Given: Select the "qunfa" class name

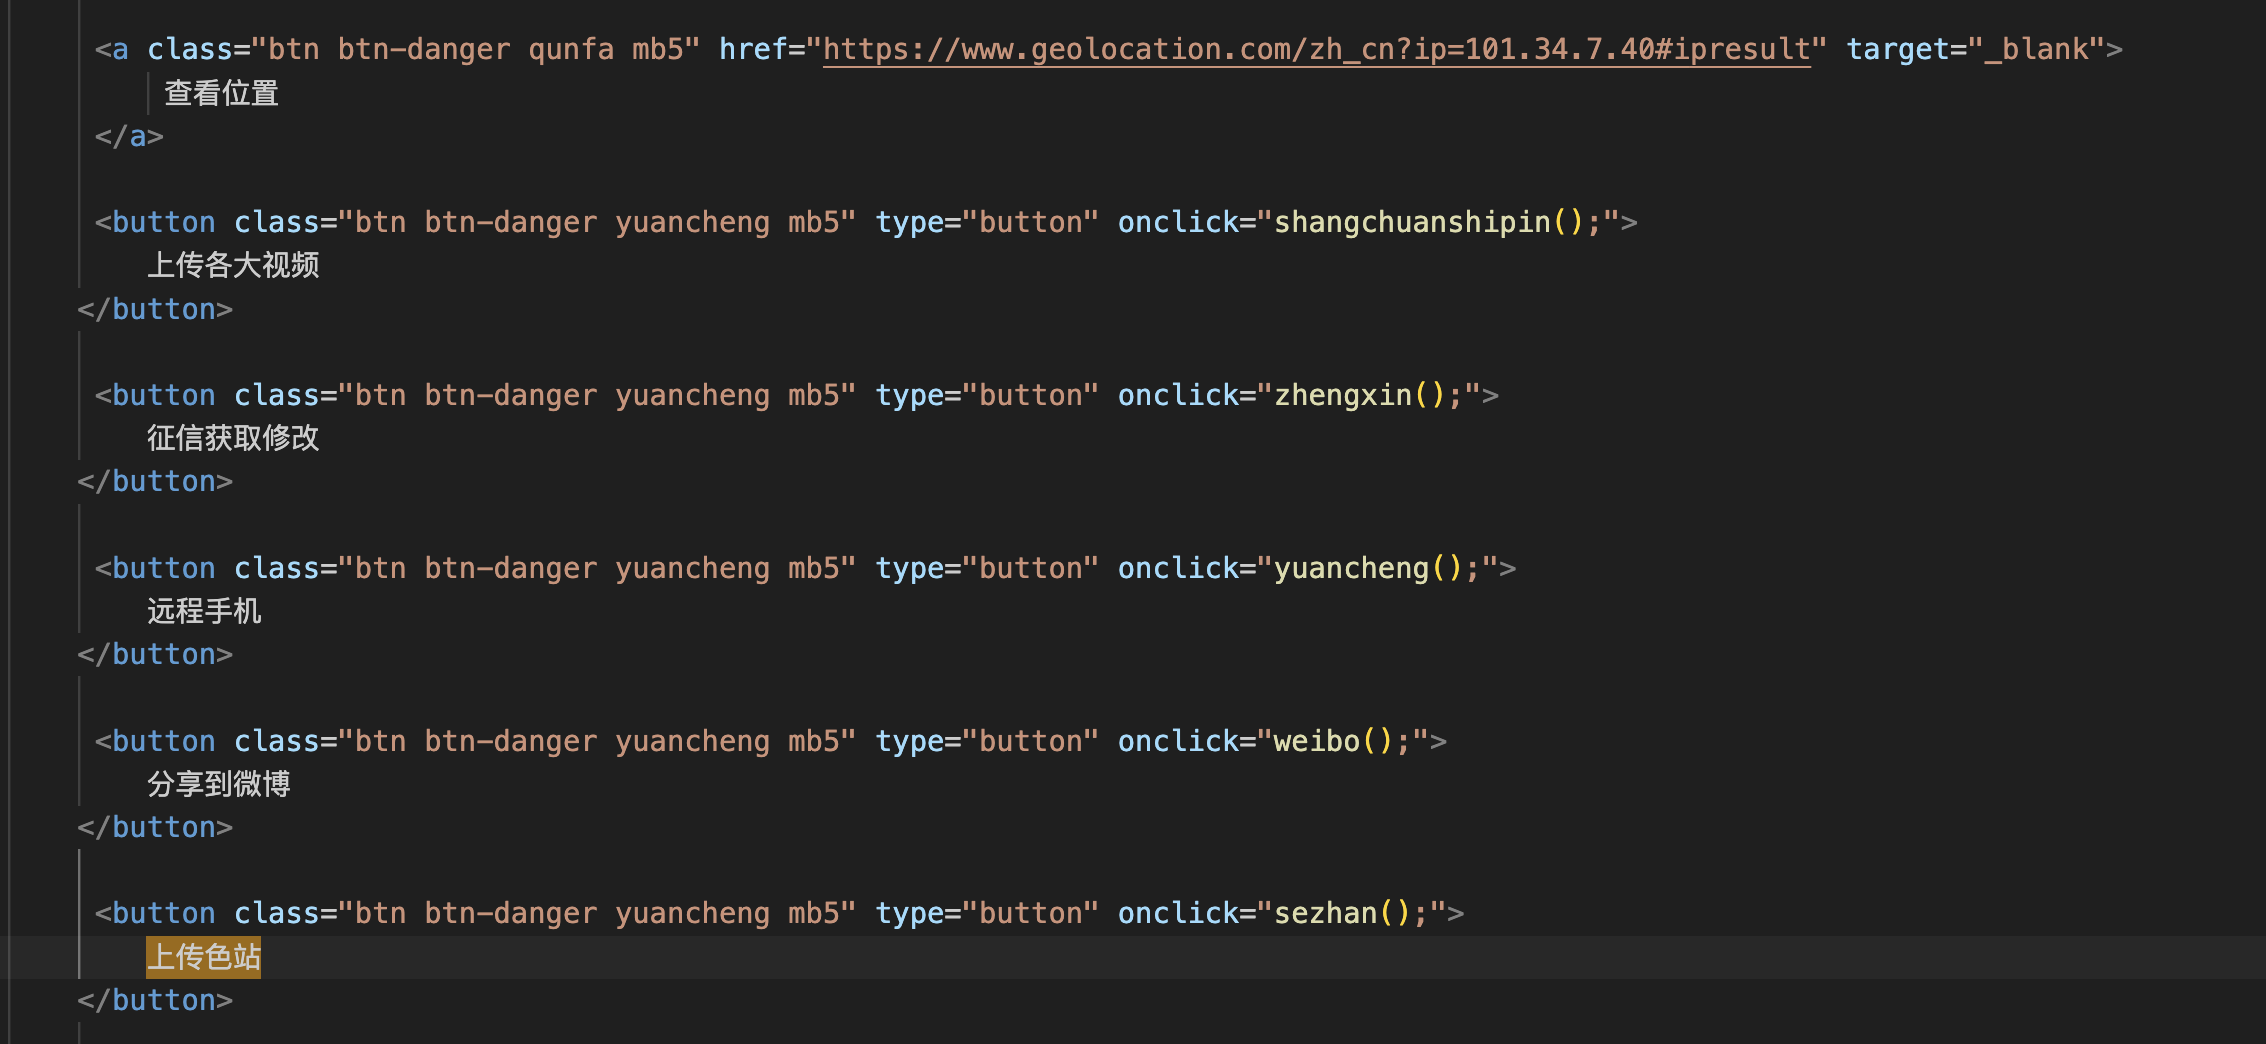Looking at the screenshot, I should tap(571, 49).
